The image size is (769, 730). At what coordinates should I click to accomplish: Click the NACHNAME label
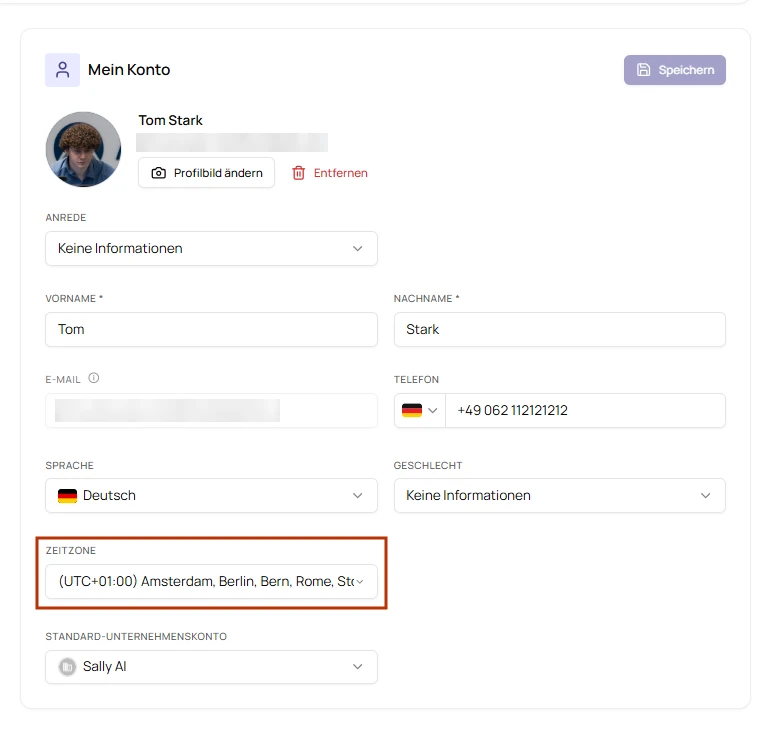click(x=426, y=298)
